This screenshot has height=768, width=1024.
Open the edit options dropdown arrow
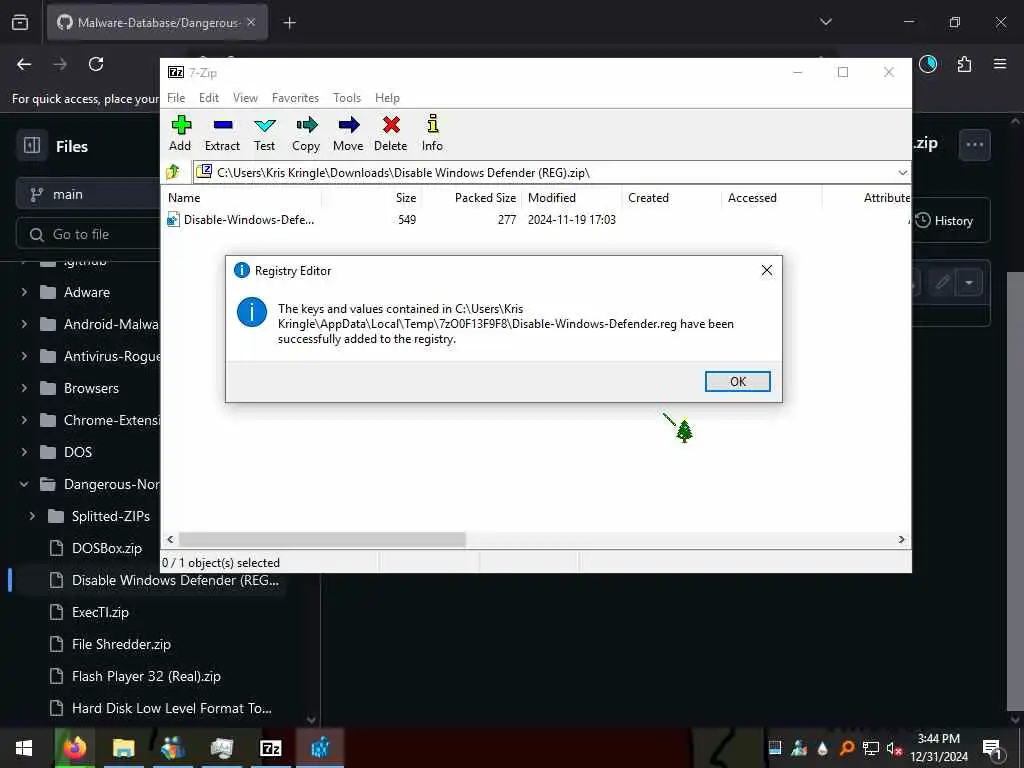coord(969,282)
